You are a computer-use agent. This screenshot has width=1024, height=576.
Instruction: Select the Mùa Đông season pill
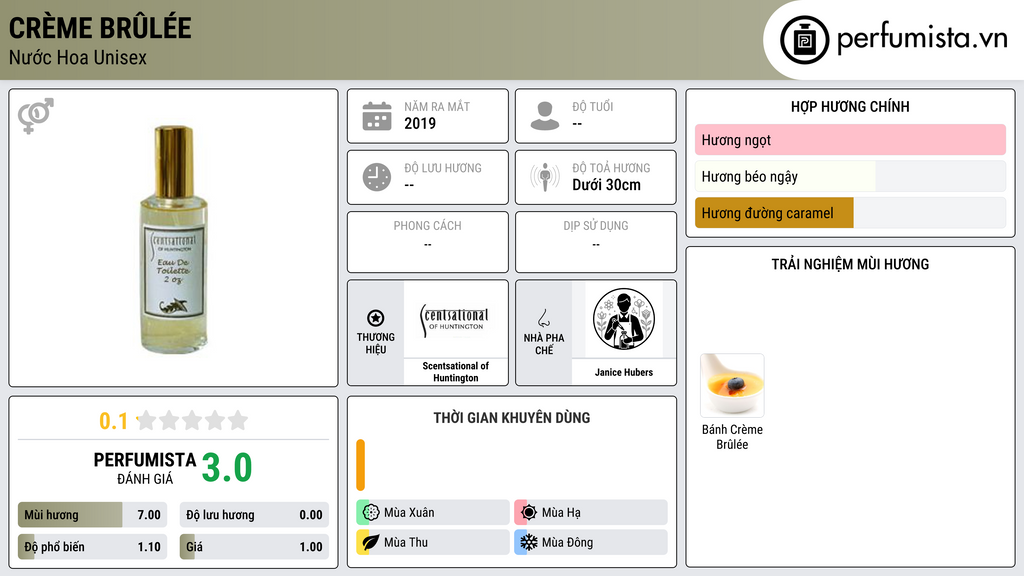pyautogui.click(x=591, y=542)
